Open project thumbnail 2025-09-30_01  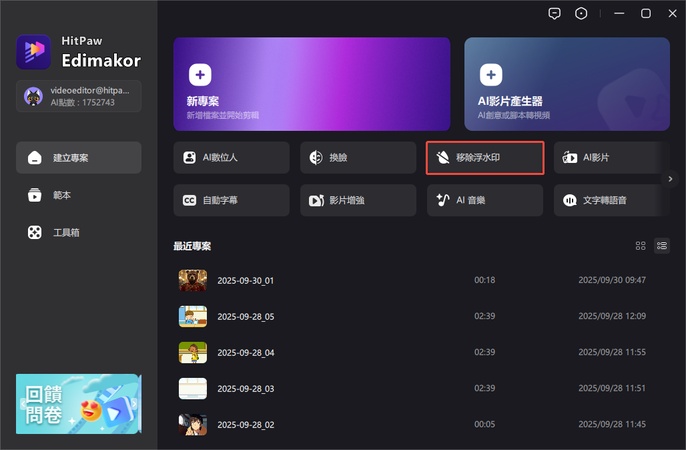click(193, 280)
